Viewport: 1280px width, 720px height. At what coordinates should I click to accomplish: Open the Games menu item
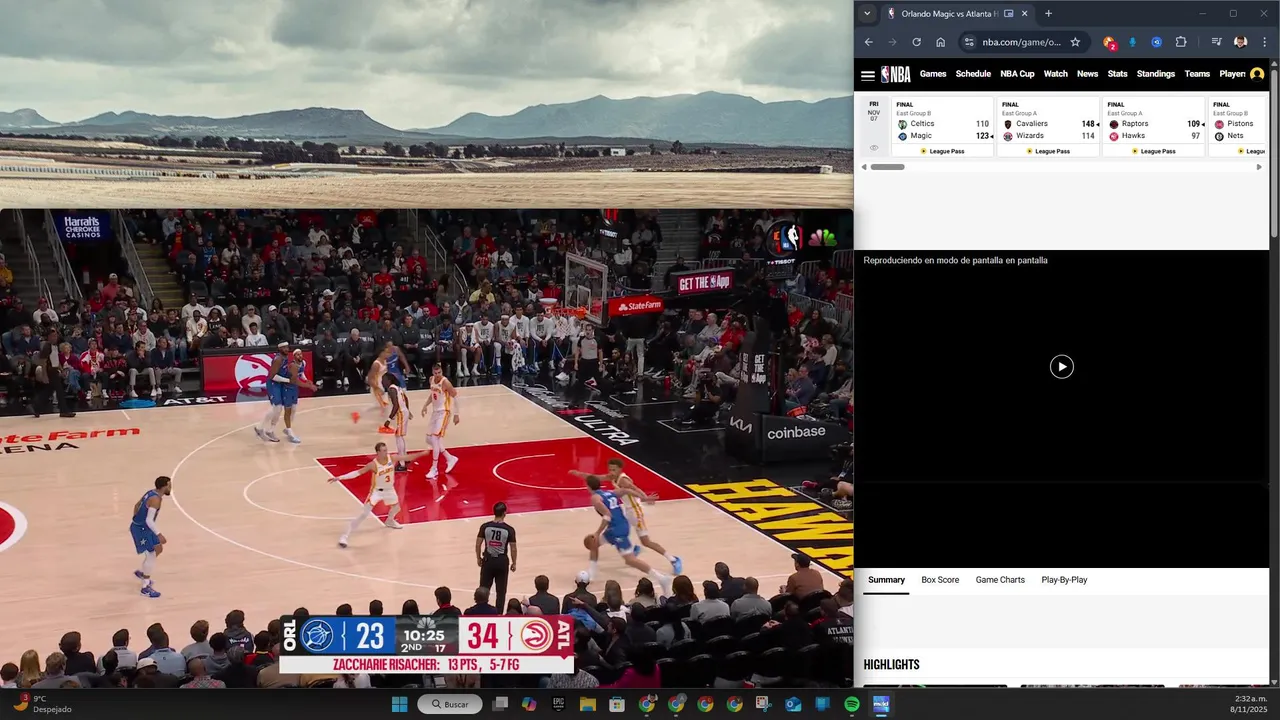pos(933,74)
